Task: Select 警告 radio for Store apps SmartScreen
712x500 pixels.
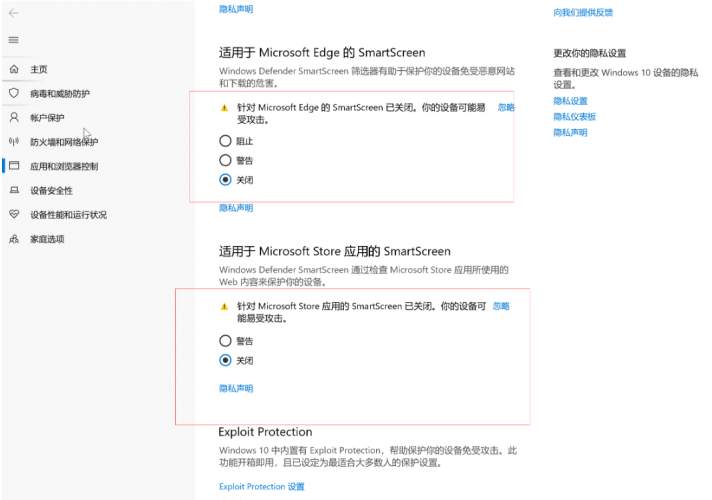Action: click(x=225, y=341)
